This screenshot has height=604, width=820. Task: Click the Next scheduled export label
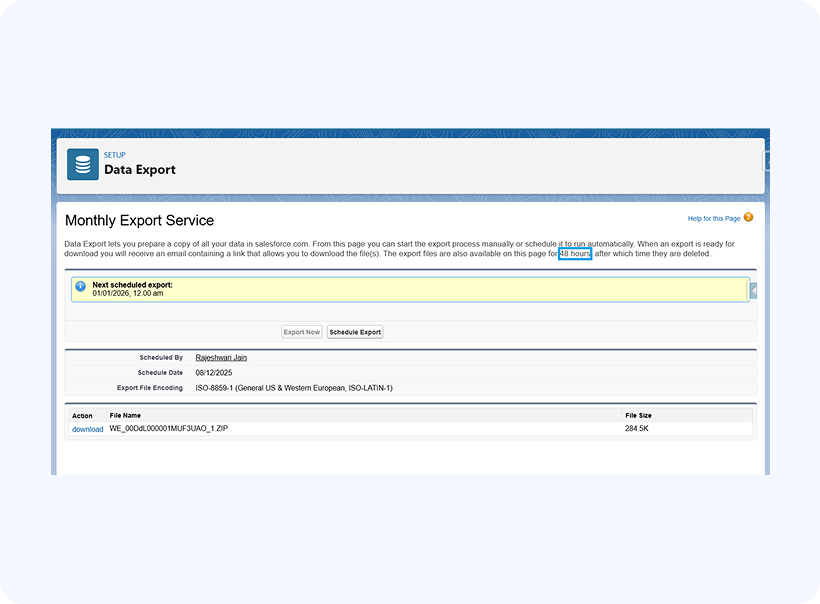tap(132, 285)
